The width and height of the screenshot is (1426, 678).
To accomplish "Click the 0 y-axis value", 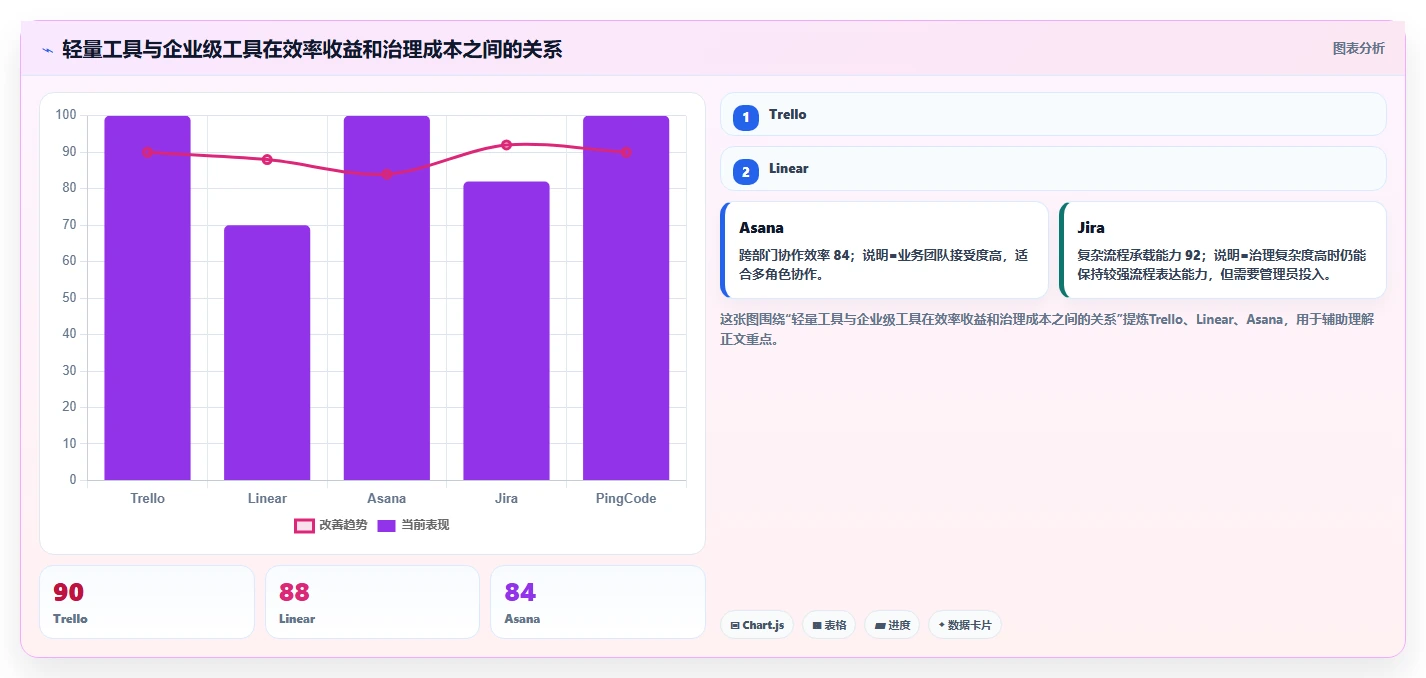I will (73, 479).
